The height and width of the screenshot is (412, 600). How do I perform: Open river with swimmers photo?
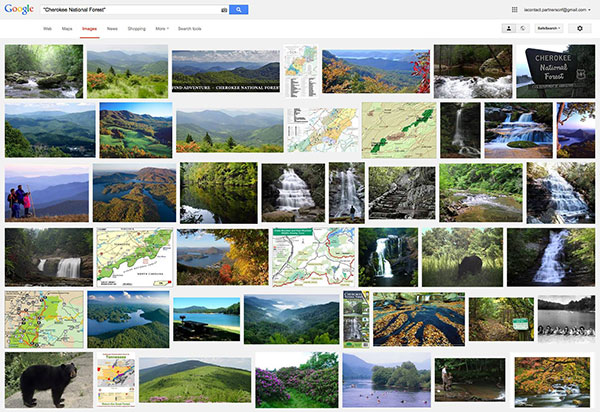click(x=386, y=380)
